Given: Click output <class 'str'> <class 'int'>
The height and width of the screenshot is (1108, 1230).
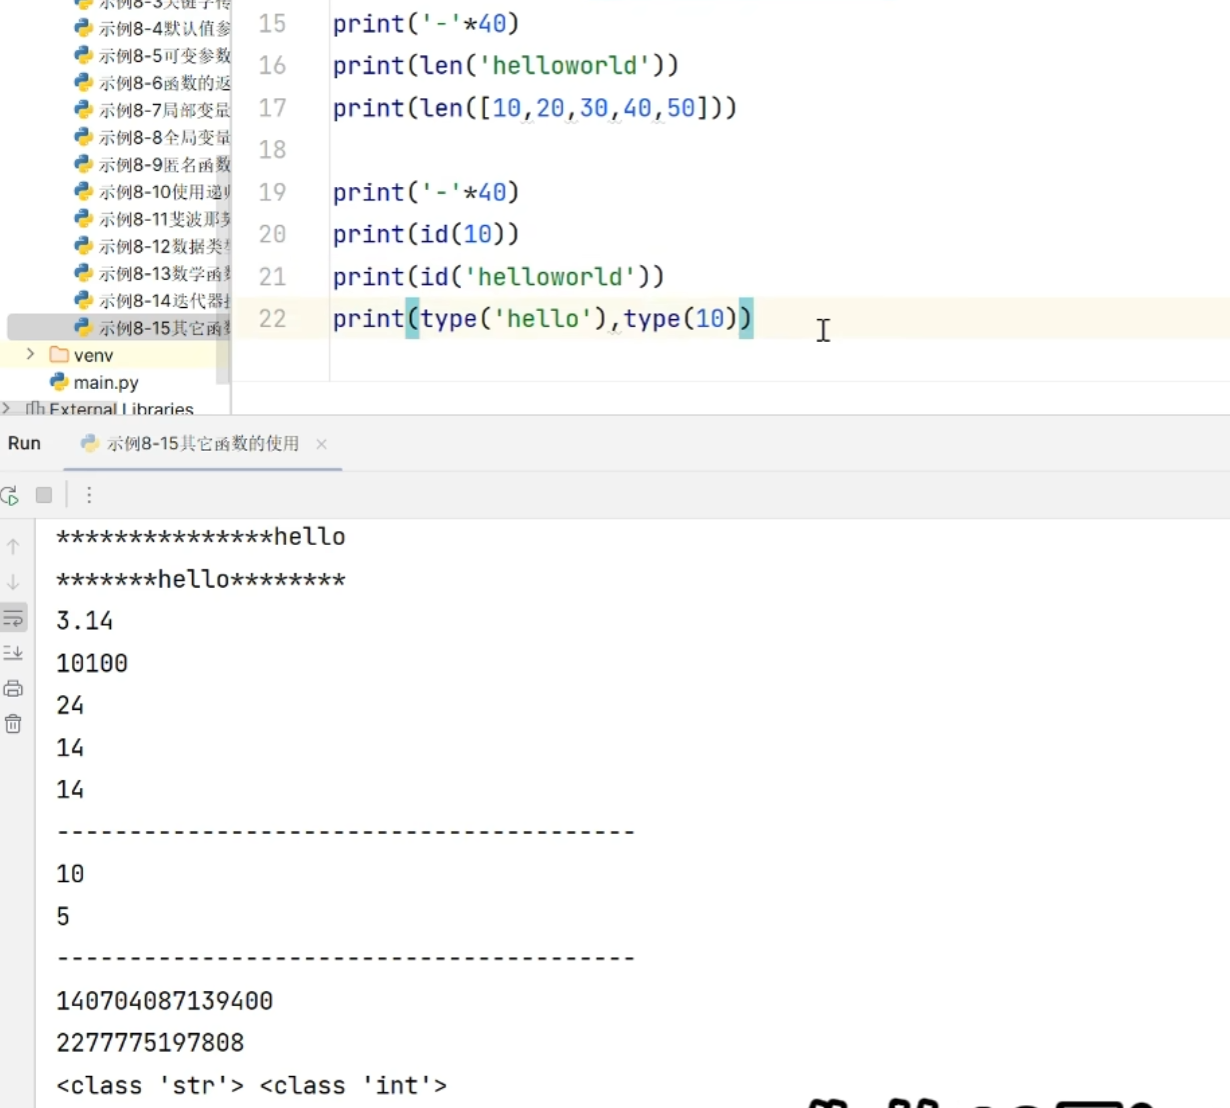Looking at the screenshot, I should coord(252,1086).
